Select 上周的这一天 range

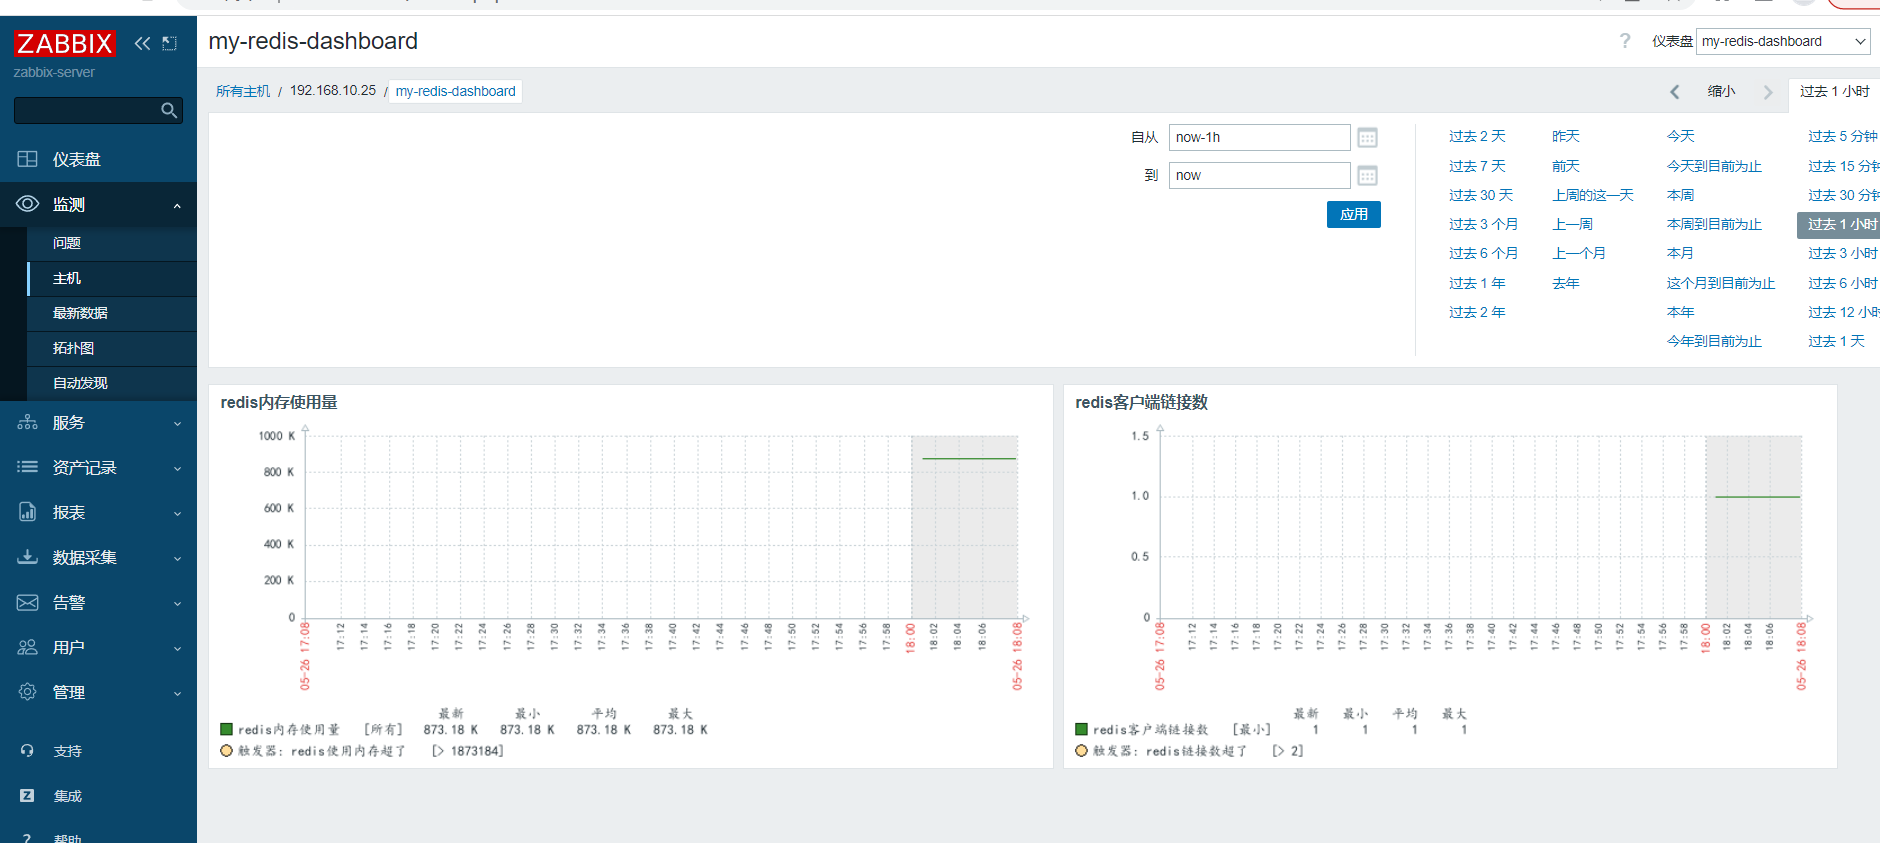pyautogui.click(x=1593, y=195)
